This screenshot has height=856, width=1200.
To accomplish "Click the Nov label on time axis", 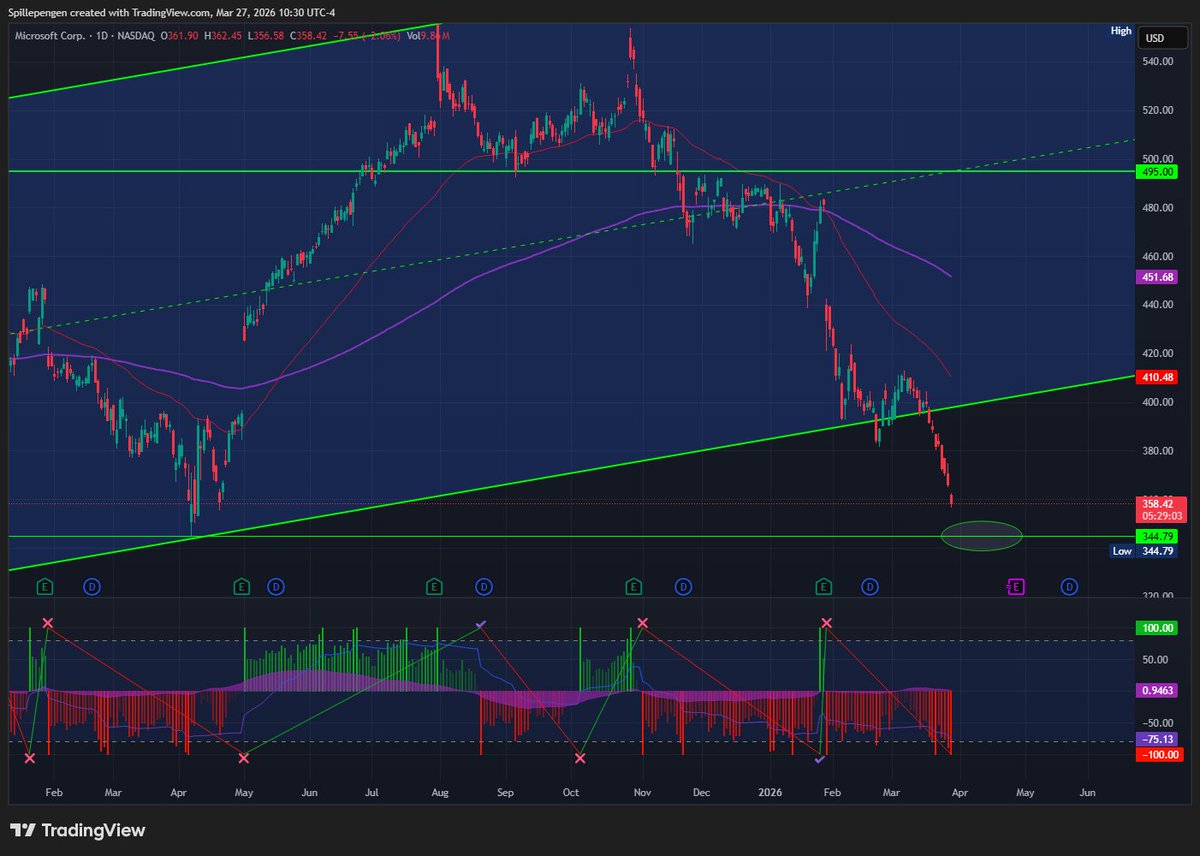I will pyautogui.click(x=643, y=792).
